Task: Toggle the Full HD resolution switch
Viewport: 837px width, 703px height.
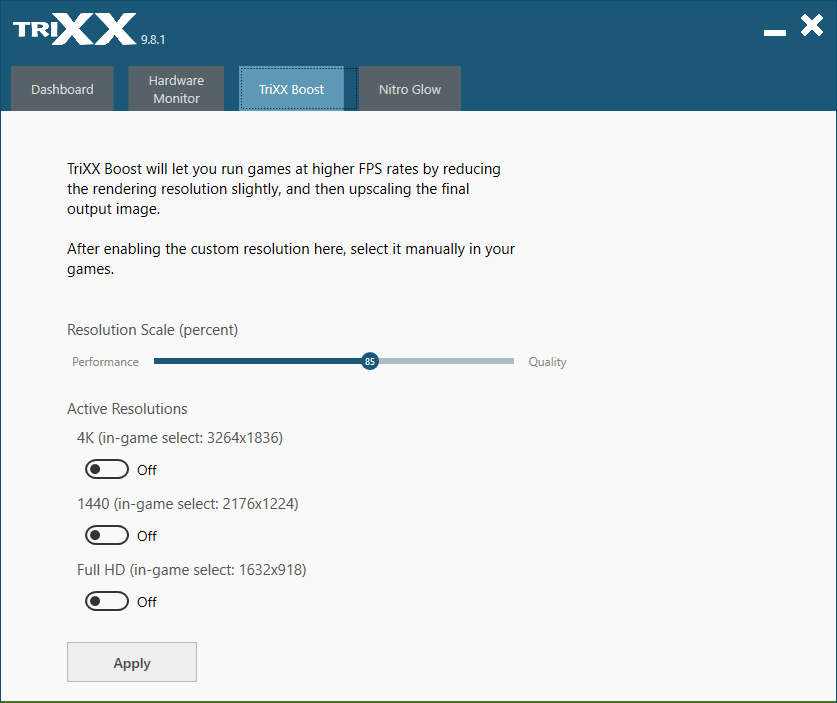Action: [x=107, y=602]
